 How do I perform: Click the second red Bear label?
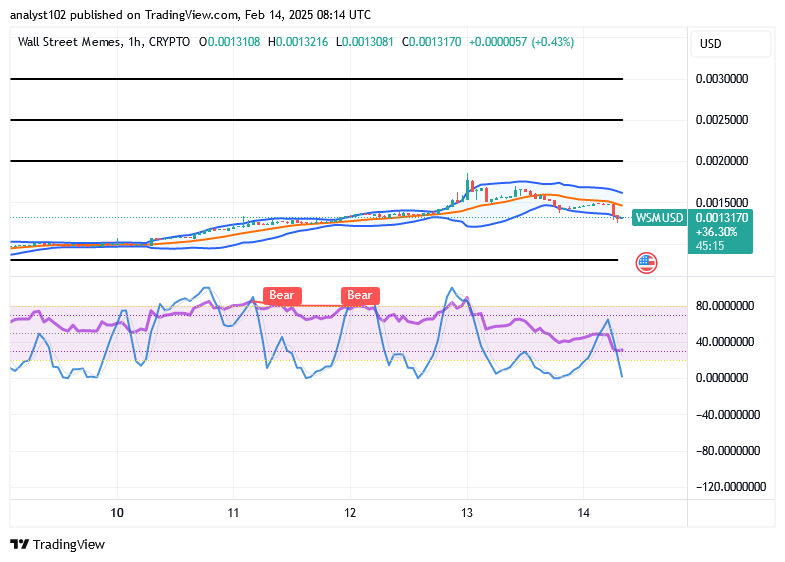coord(360,295)
